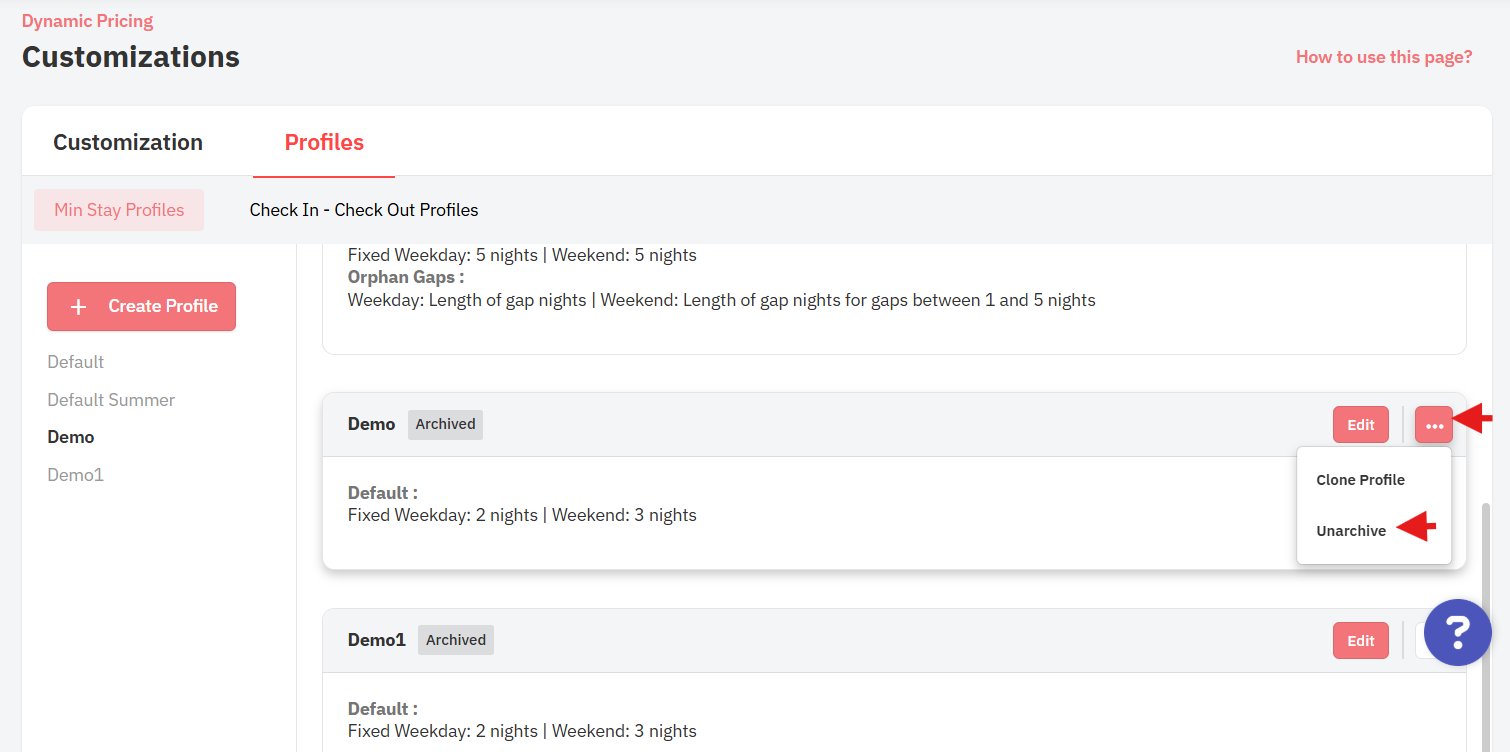Click the three-dot menu on Demo profile
The width and height of the screenshot is (1510, 752).
click(x=1434, y=425)
